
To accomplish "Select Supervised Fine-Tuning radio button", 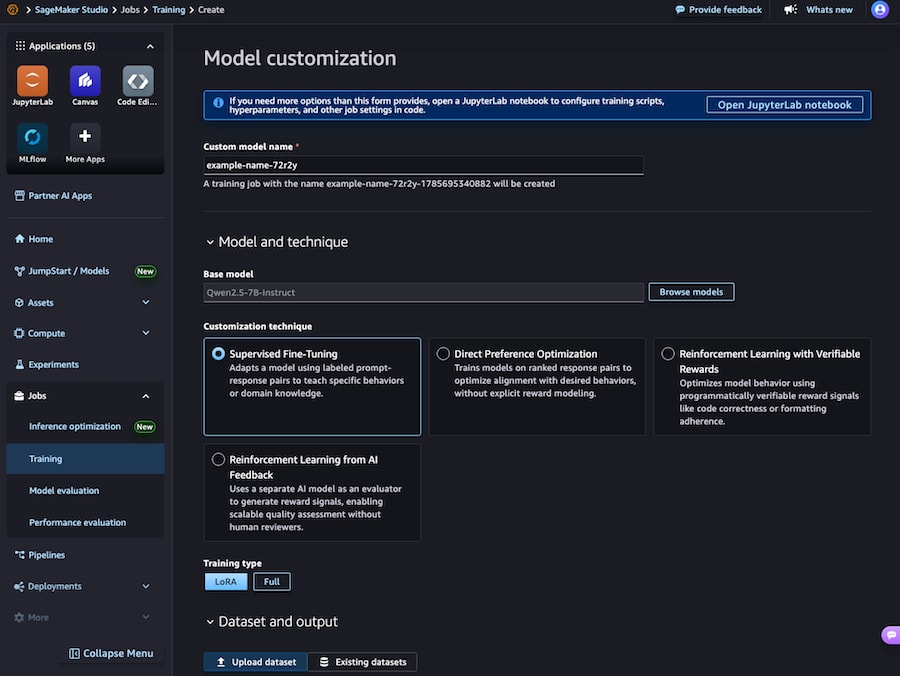I will 218,353.
